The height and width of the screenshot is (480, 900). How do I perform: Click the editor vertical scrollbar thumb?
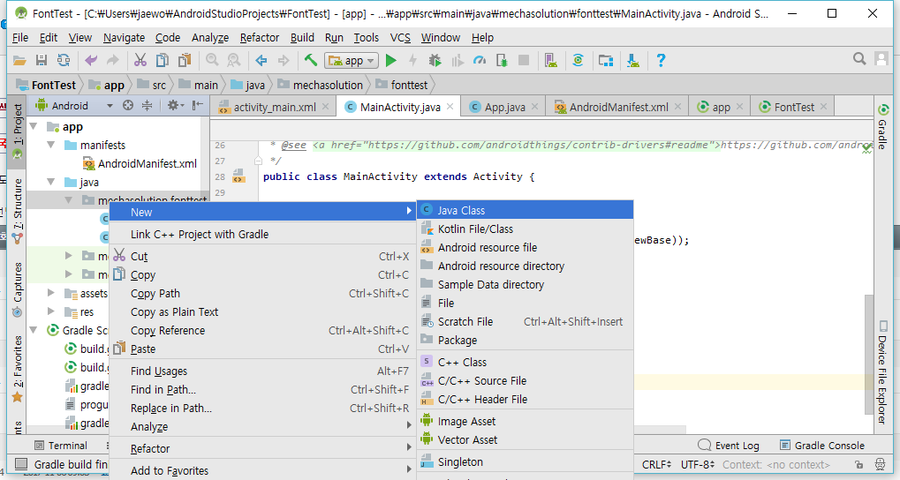click(869, 354)
